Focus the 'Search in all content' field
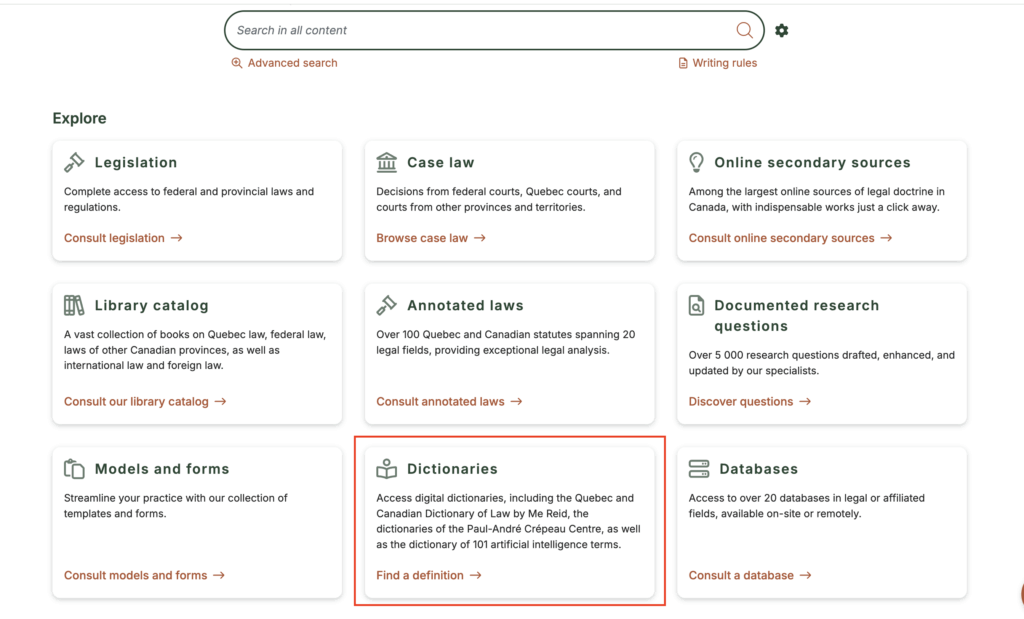 coord(480,30)
